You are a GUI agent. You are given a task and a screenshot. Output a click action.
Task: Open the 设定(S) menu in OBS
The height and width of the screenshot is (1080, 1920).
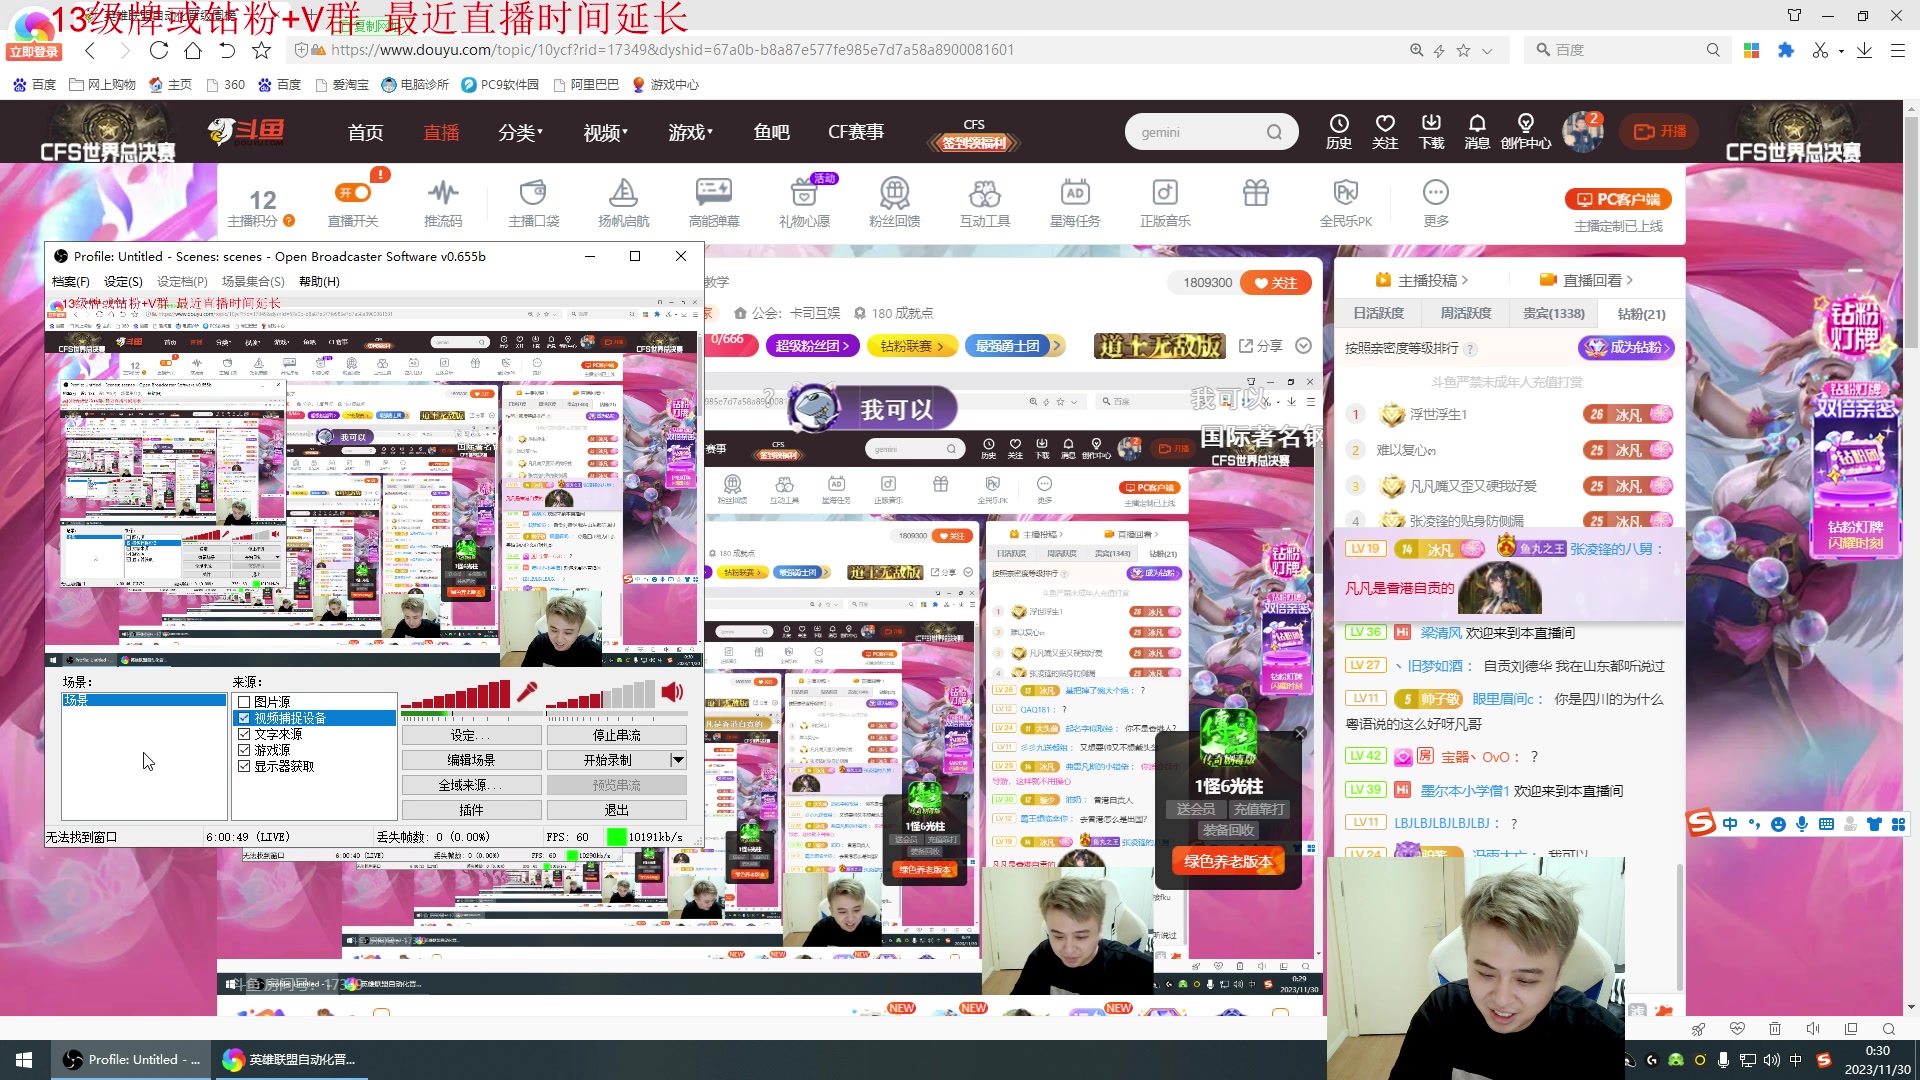point(123,282)
